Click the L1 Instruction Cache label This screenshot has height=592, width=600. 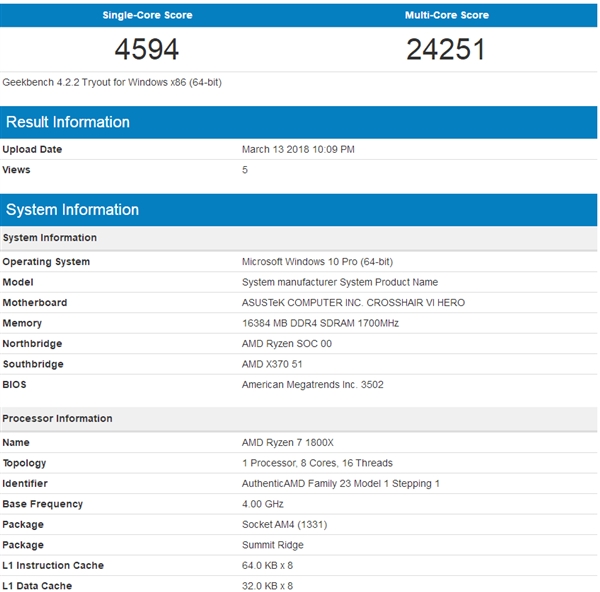(53, 566)
